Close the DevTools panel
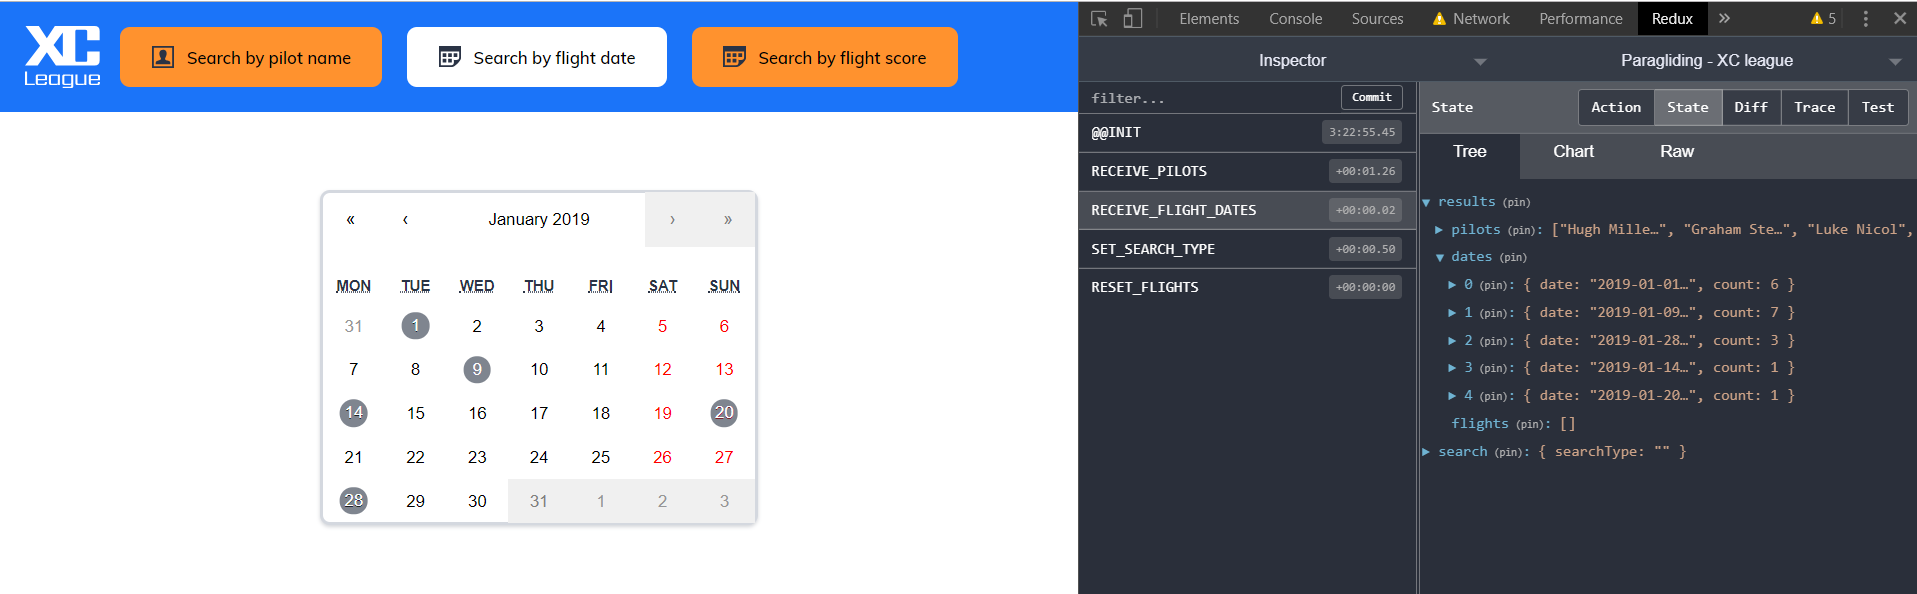Viewport: 1917px width, 594px height. (1899, 18)
